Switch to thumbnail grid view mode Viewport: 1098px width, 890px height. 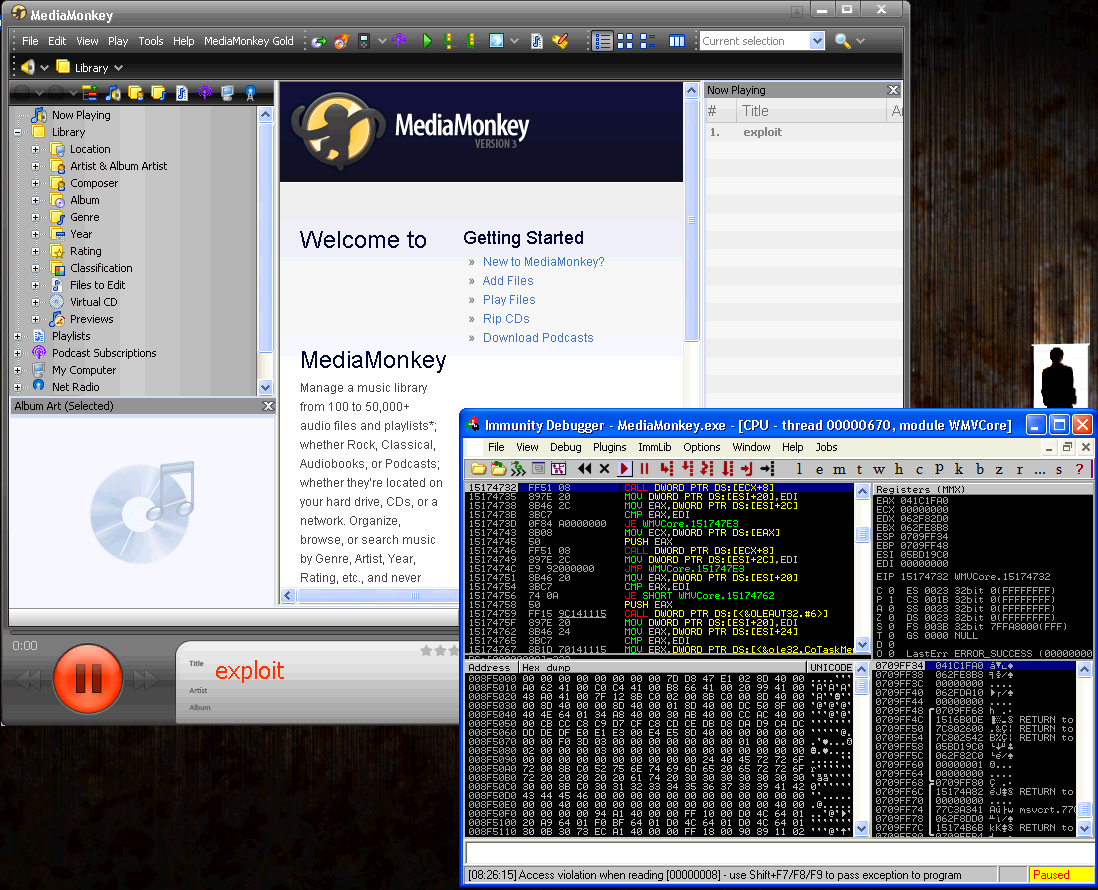pos(625,41)
